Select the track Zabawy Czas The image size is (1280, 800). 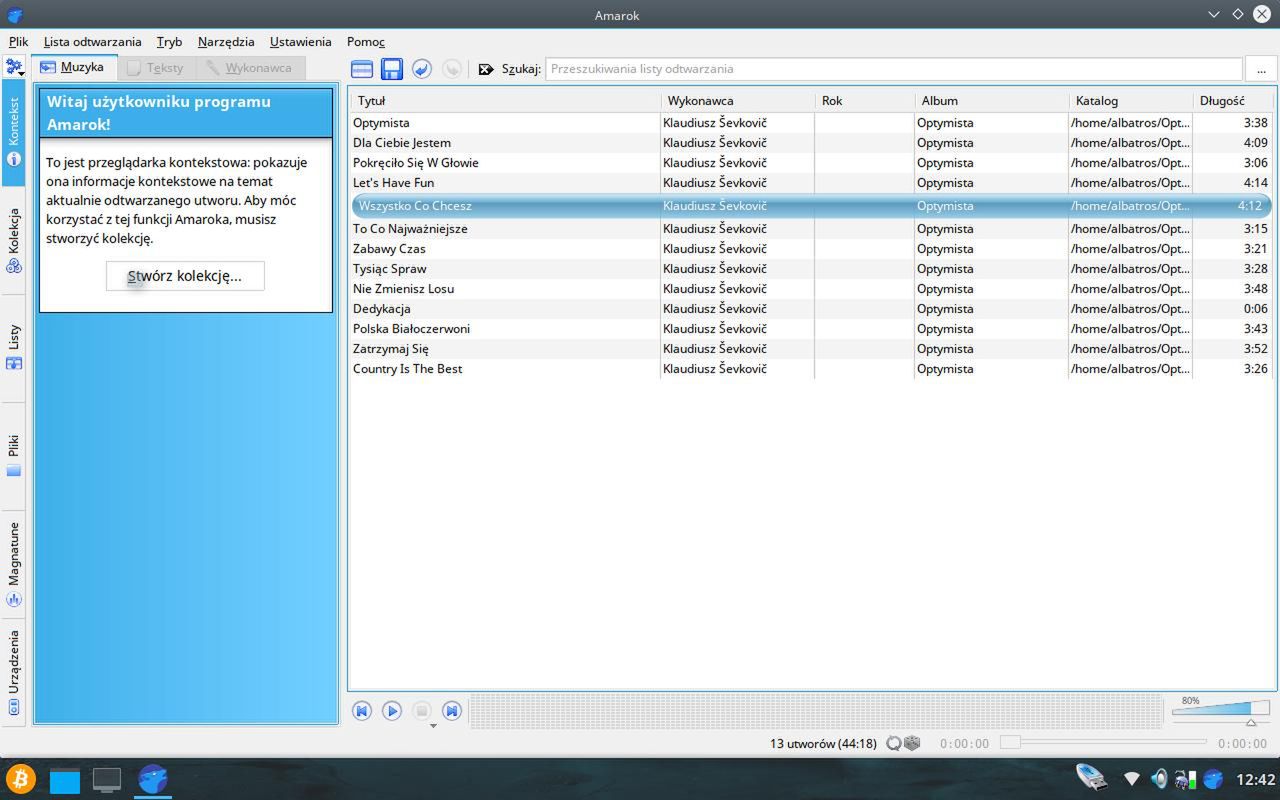[x=811, y=249]
